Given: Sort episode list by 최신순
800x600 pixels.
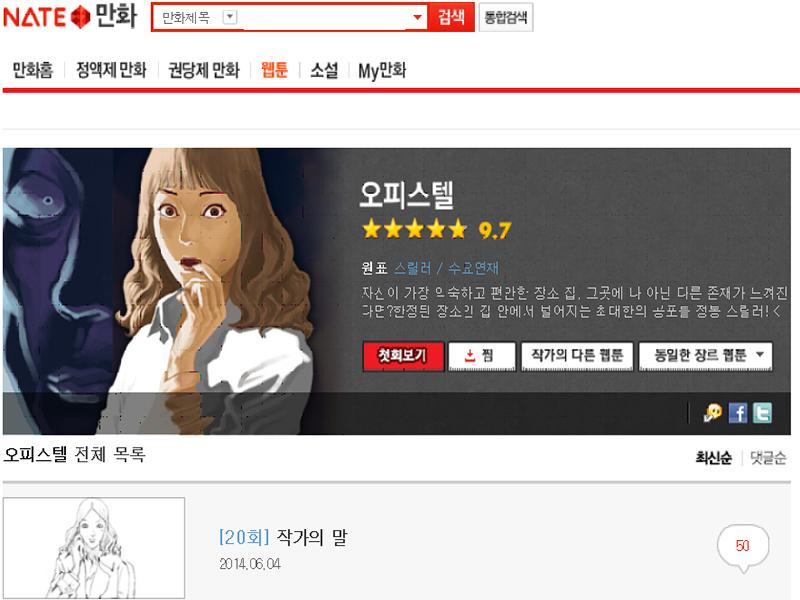Looking at the screenshot, I should coord(713,458).
